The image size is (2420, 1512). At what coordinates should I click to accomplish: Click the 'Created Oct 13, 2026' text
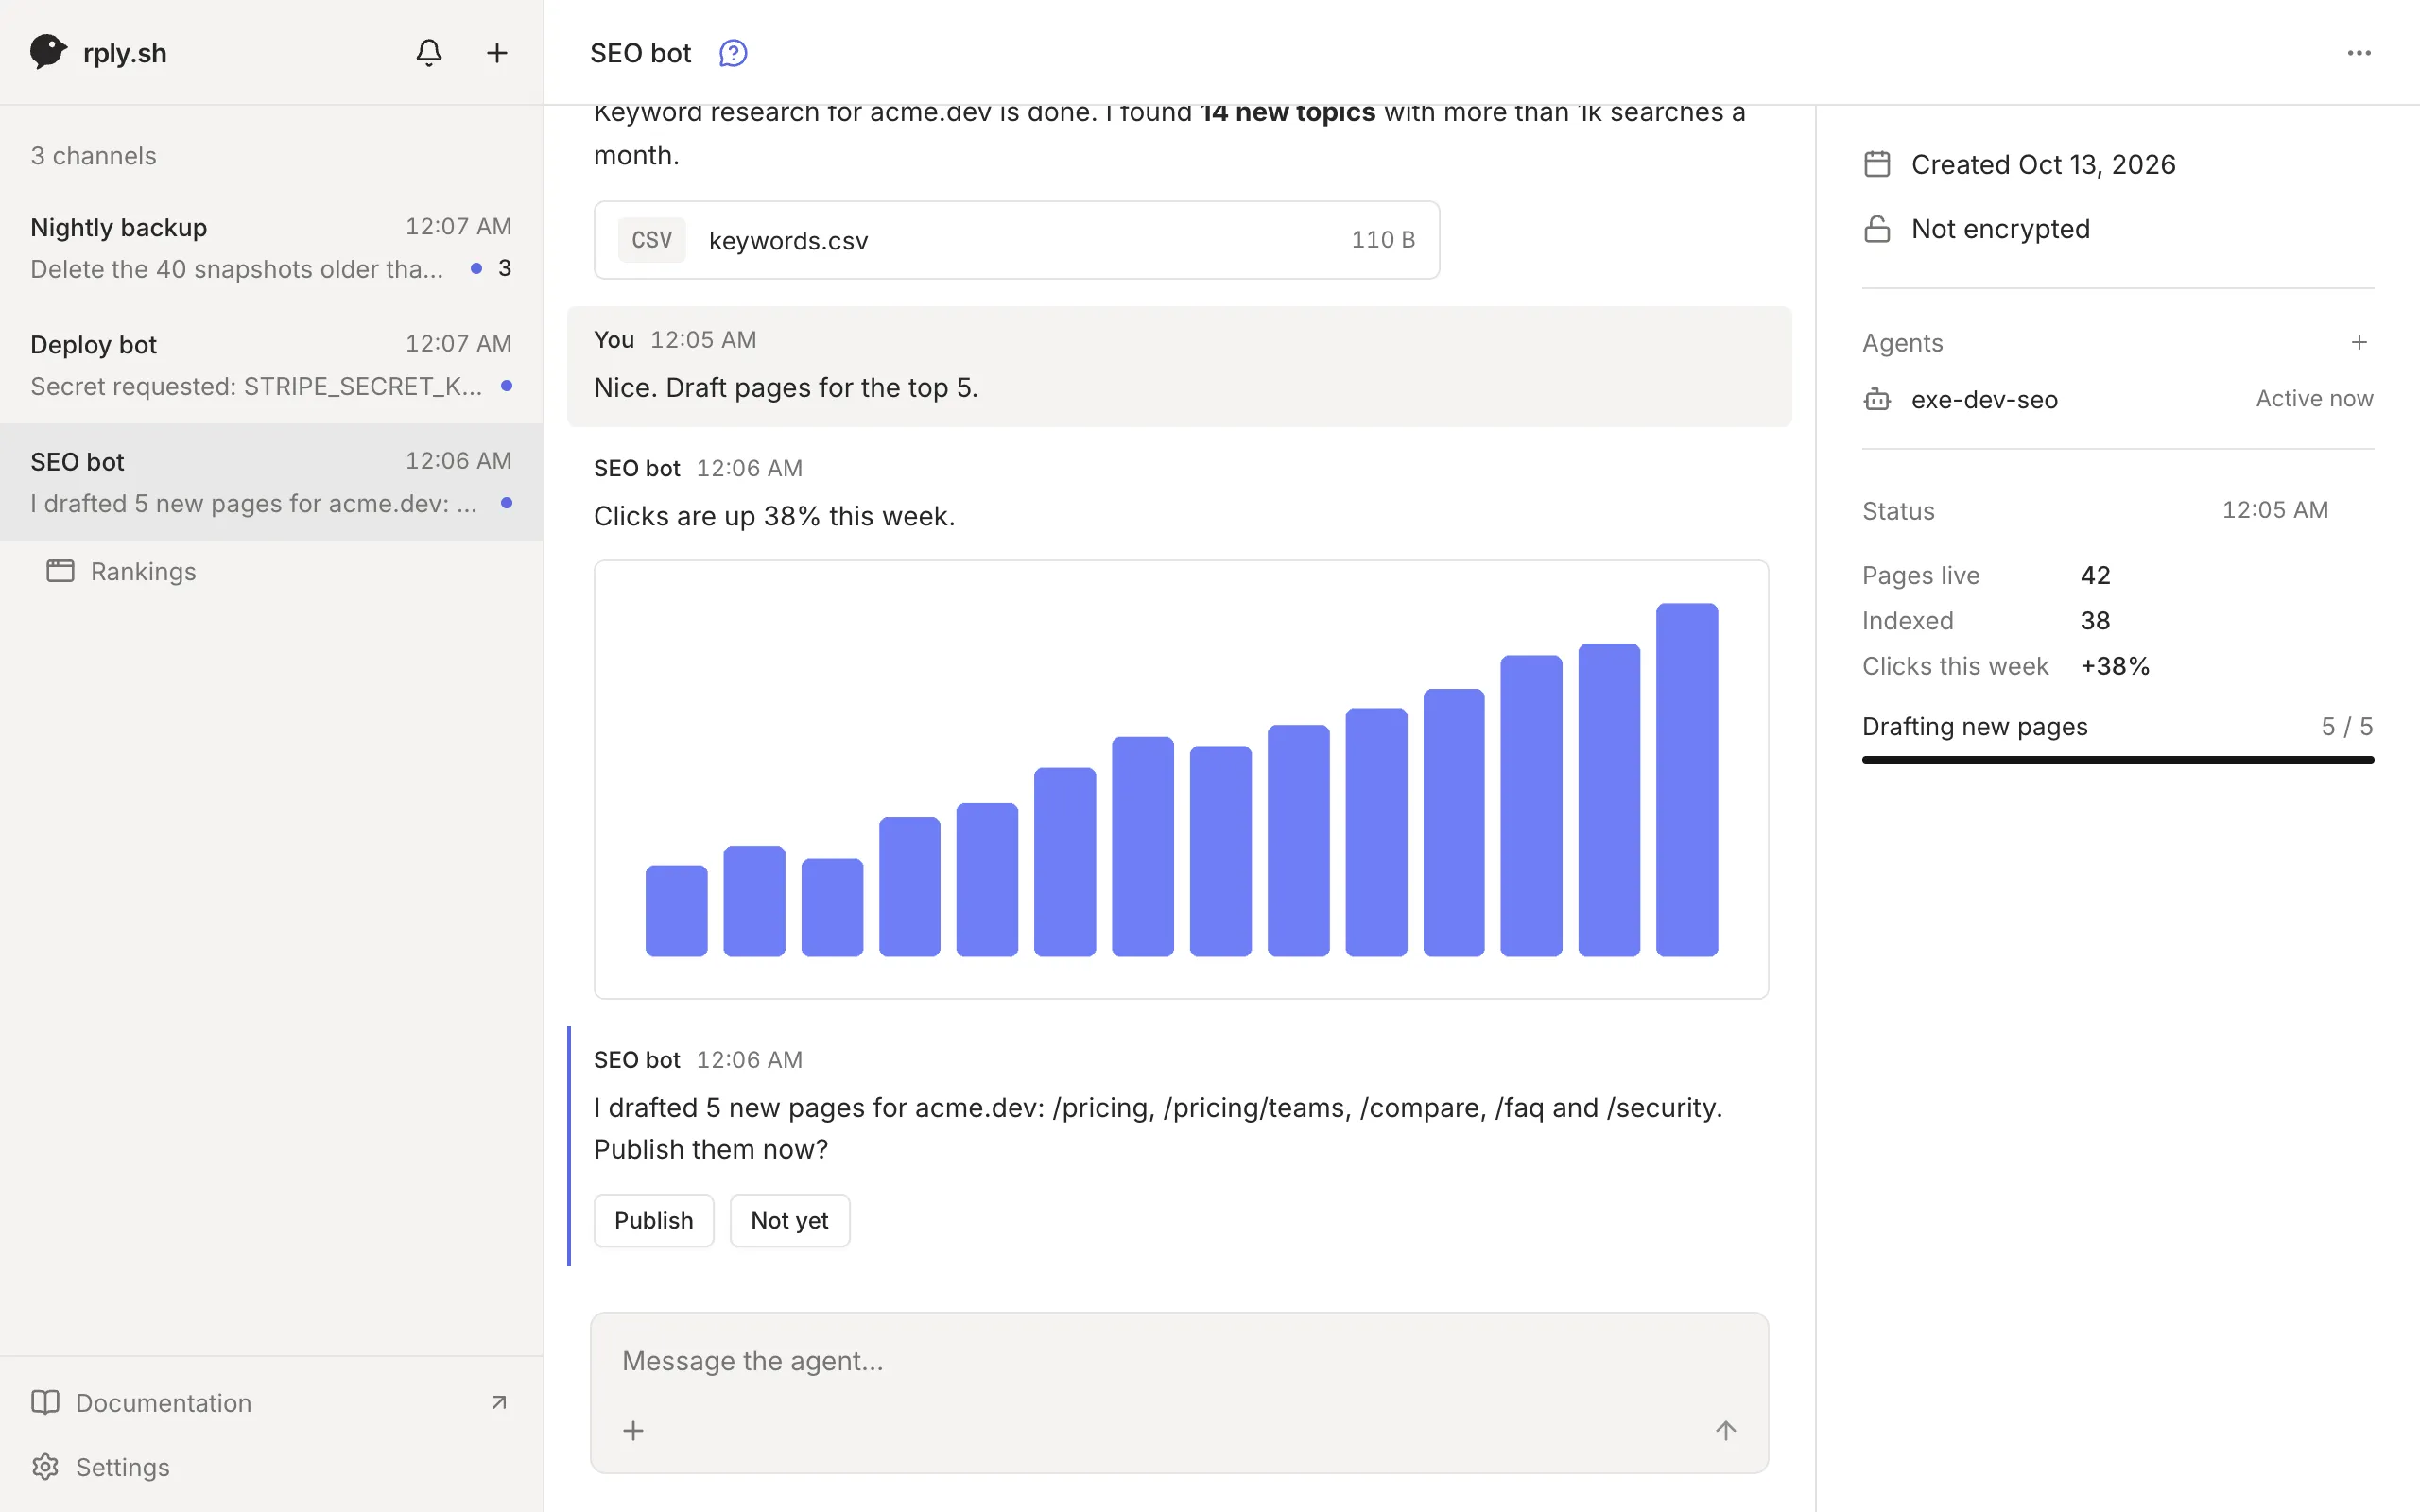click(2043, 164)
